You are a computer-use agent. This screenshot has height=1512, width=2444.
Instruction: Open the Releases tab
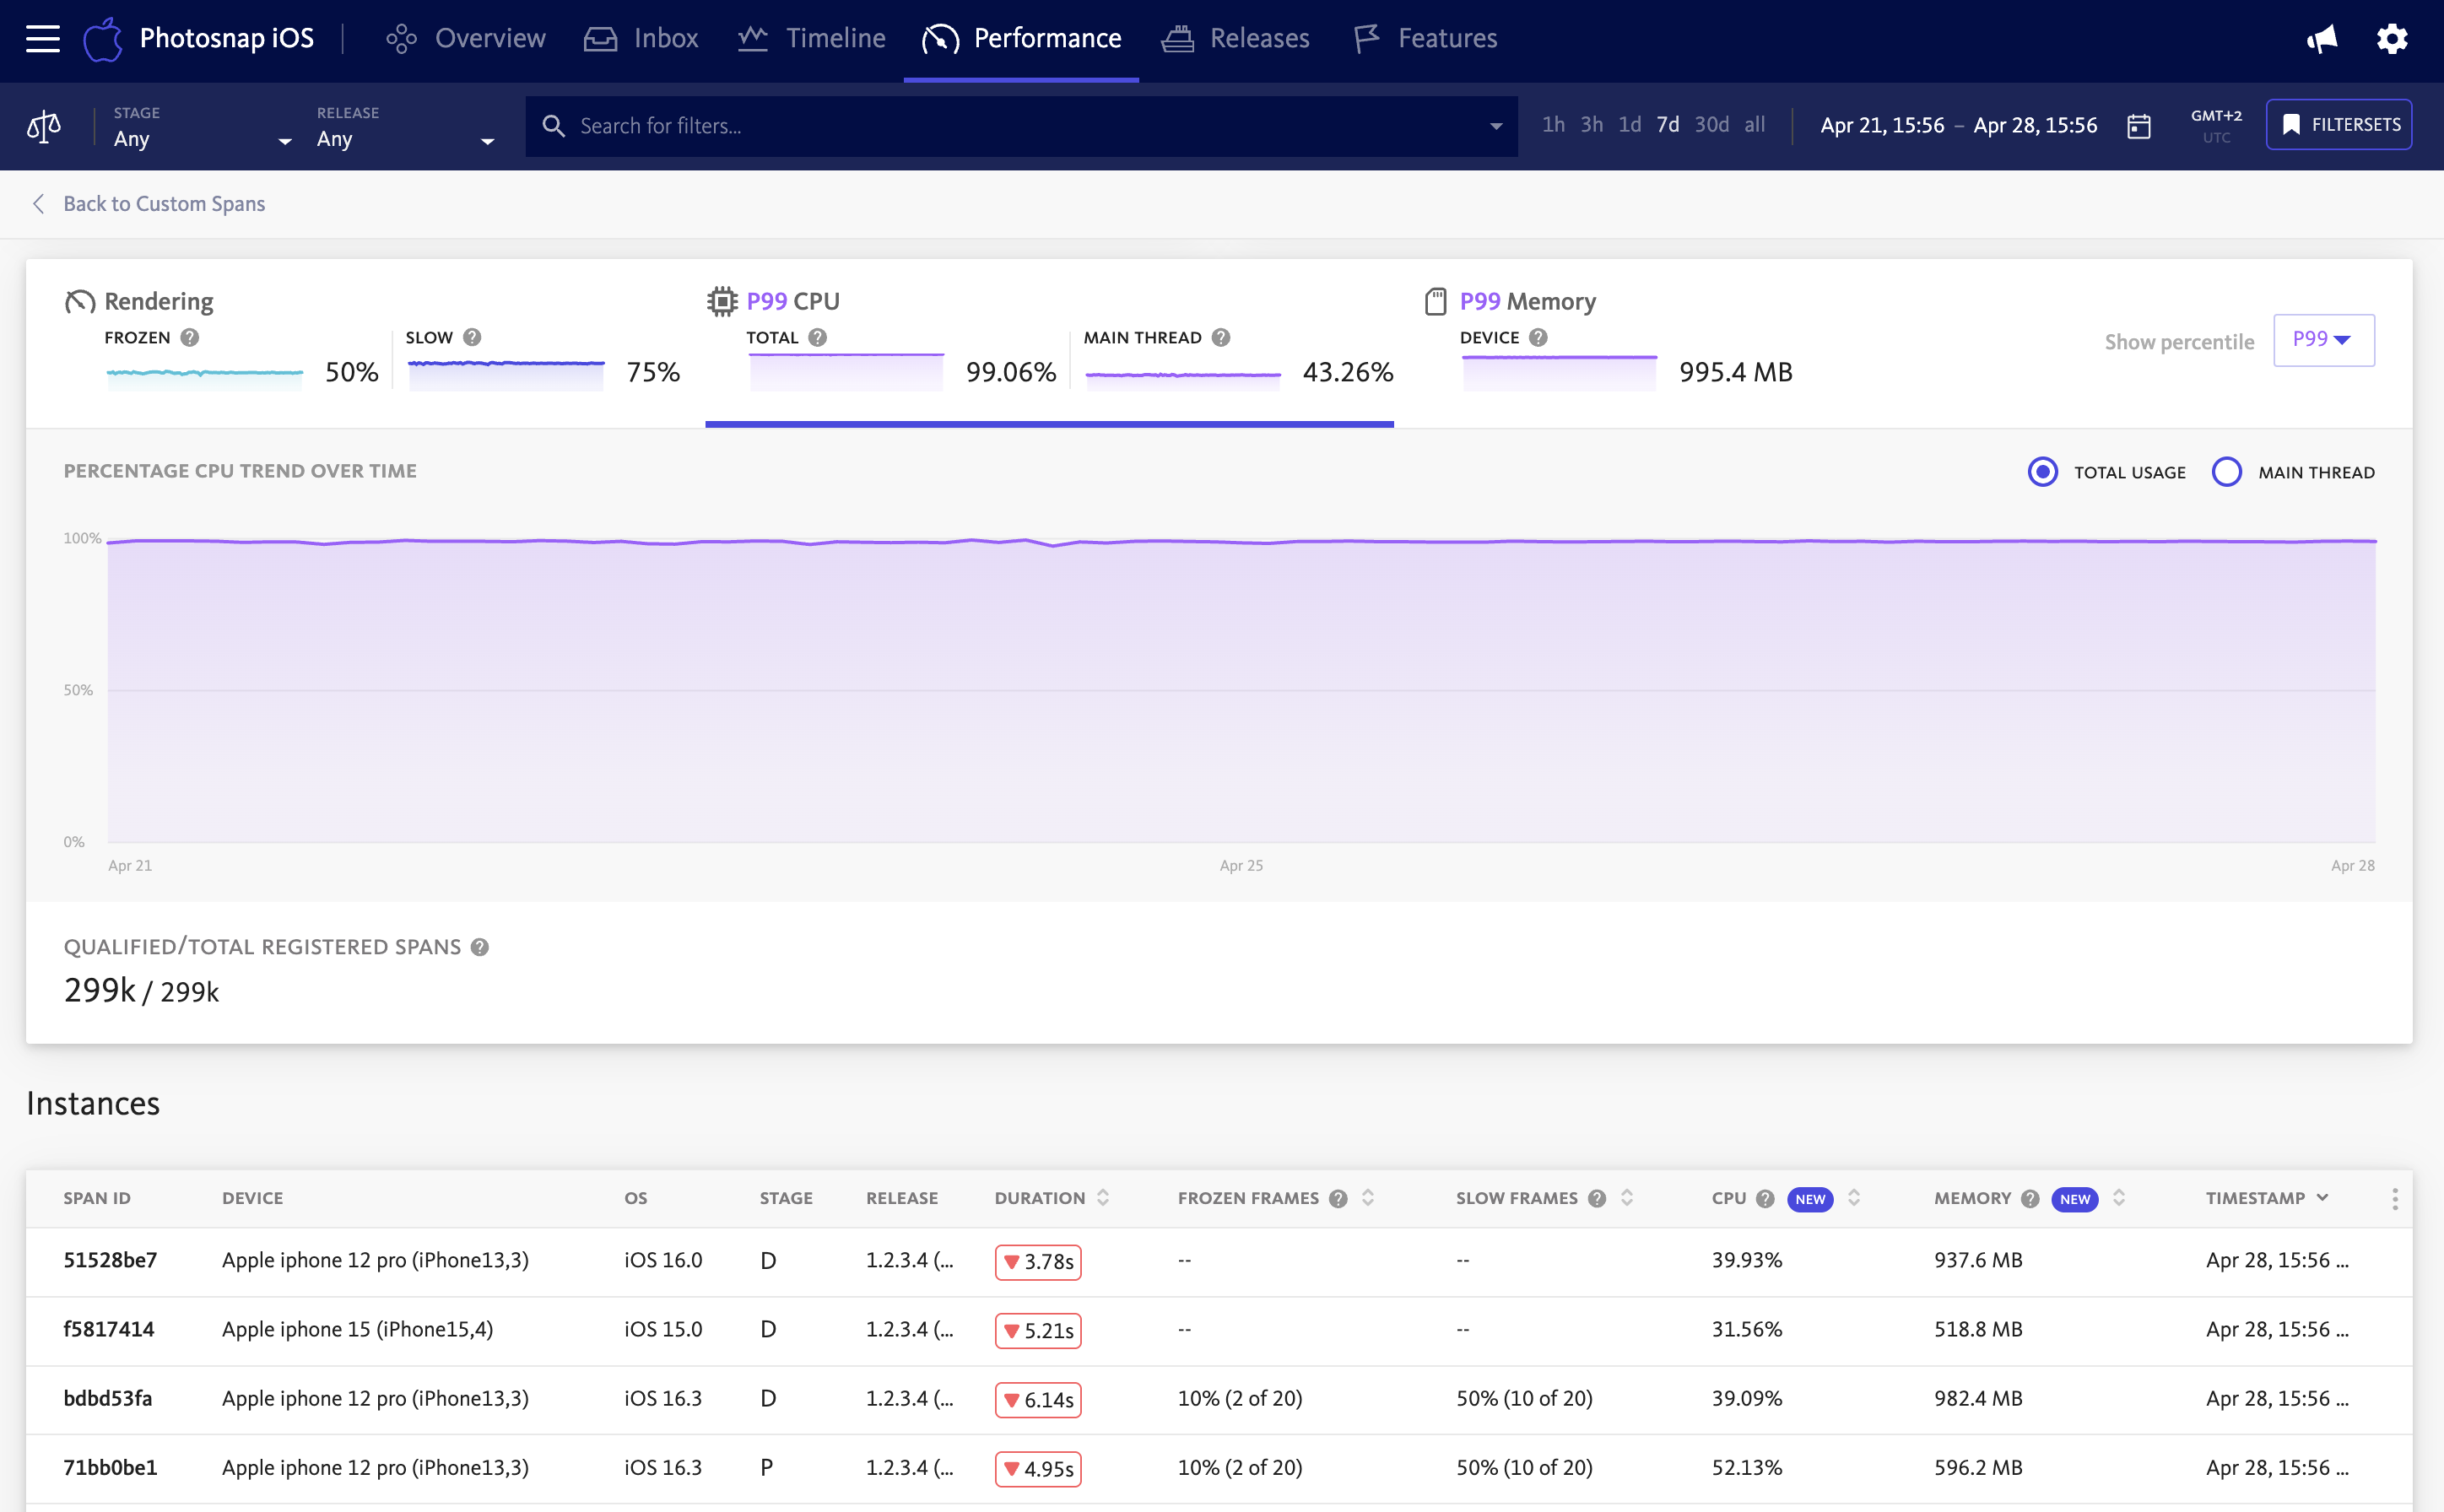tap(1235, 39)
